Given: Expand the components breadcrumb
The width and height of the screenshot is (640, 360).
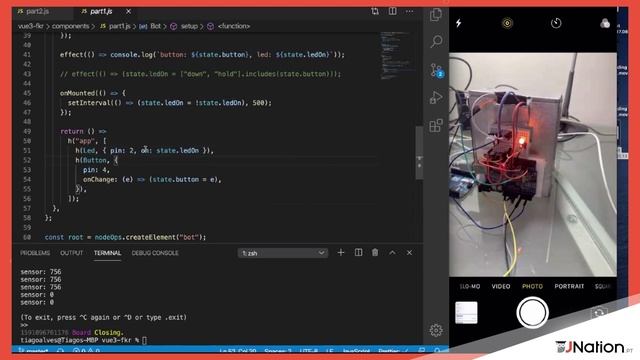Looking at the screenshot, I should pos(70,26).
